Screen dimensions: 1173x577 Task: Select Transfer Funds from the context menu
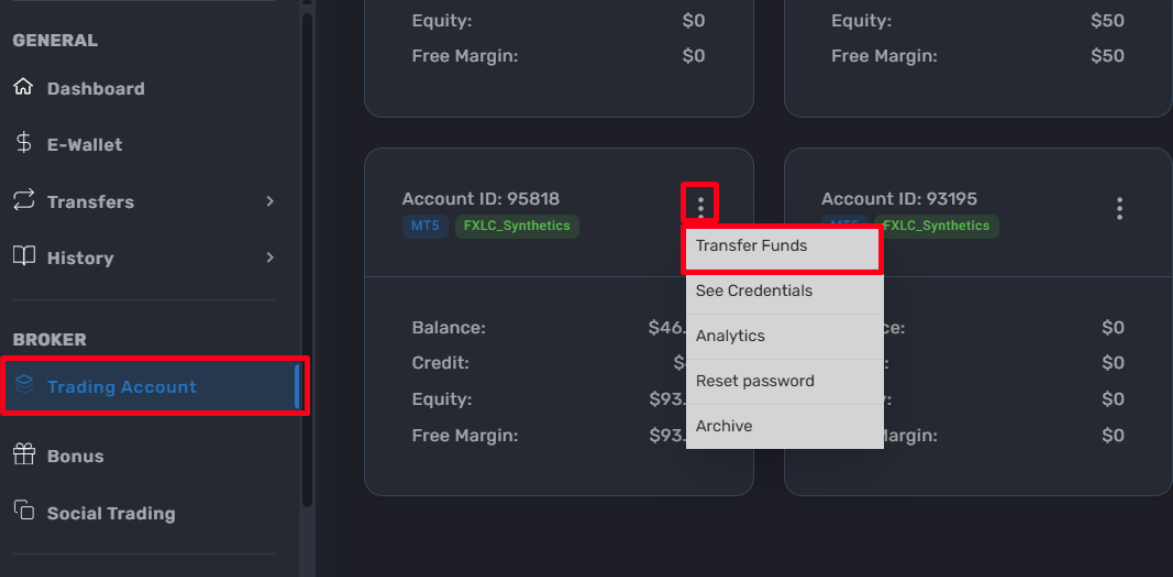point(784,246)
